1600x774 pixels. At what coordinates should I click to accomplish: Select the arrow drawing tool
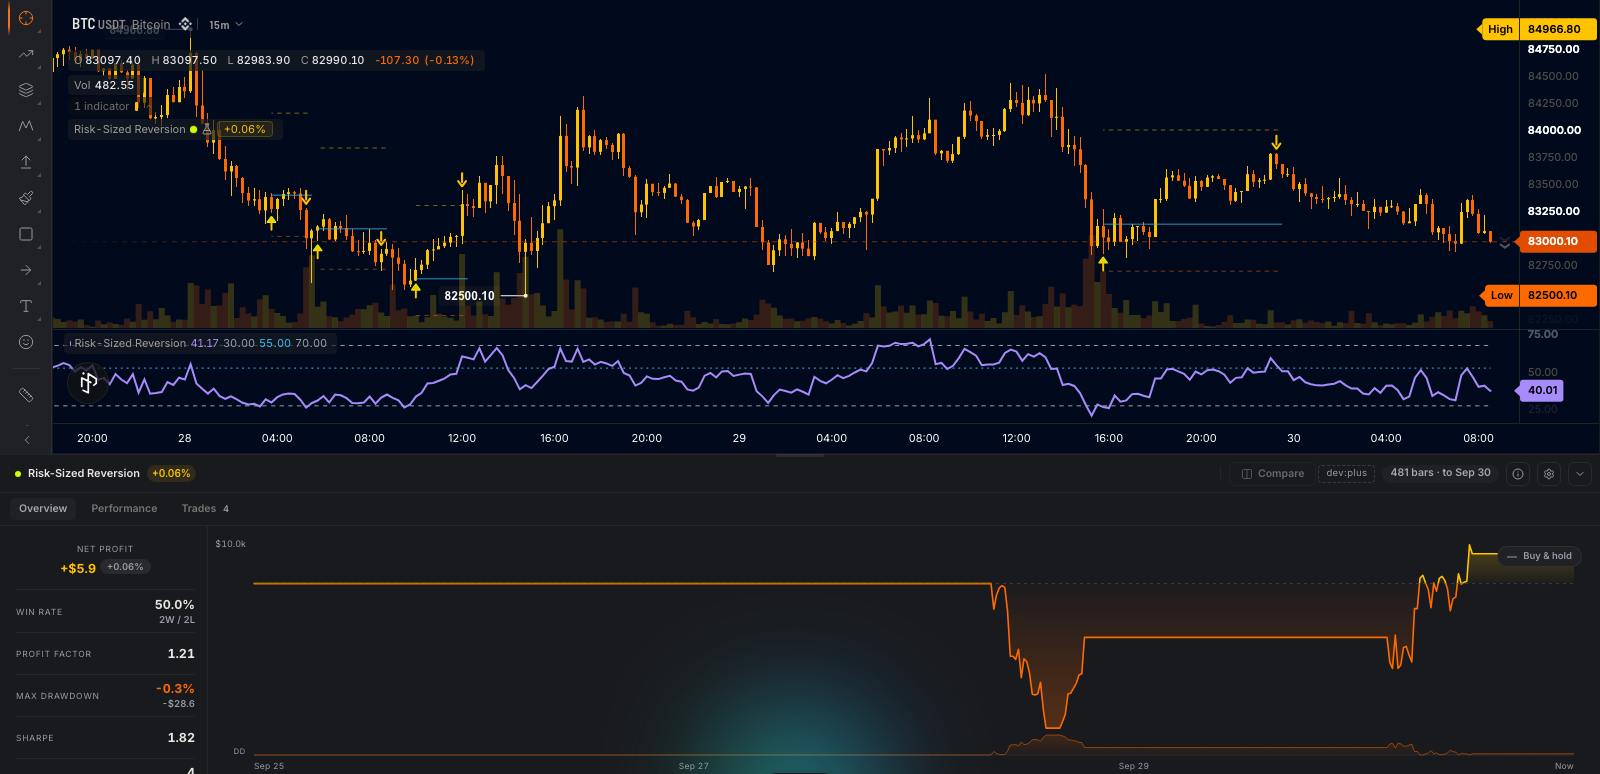tap(26, 270)
